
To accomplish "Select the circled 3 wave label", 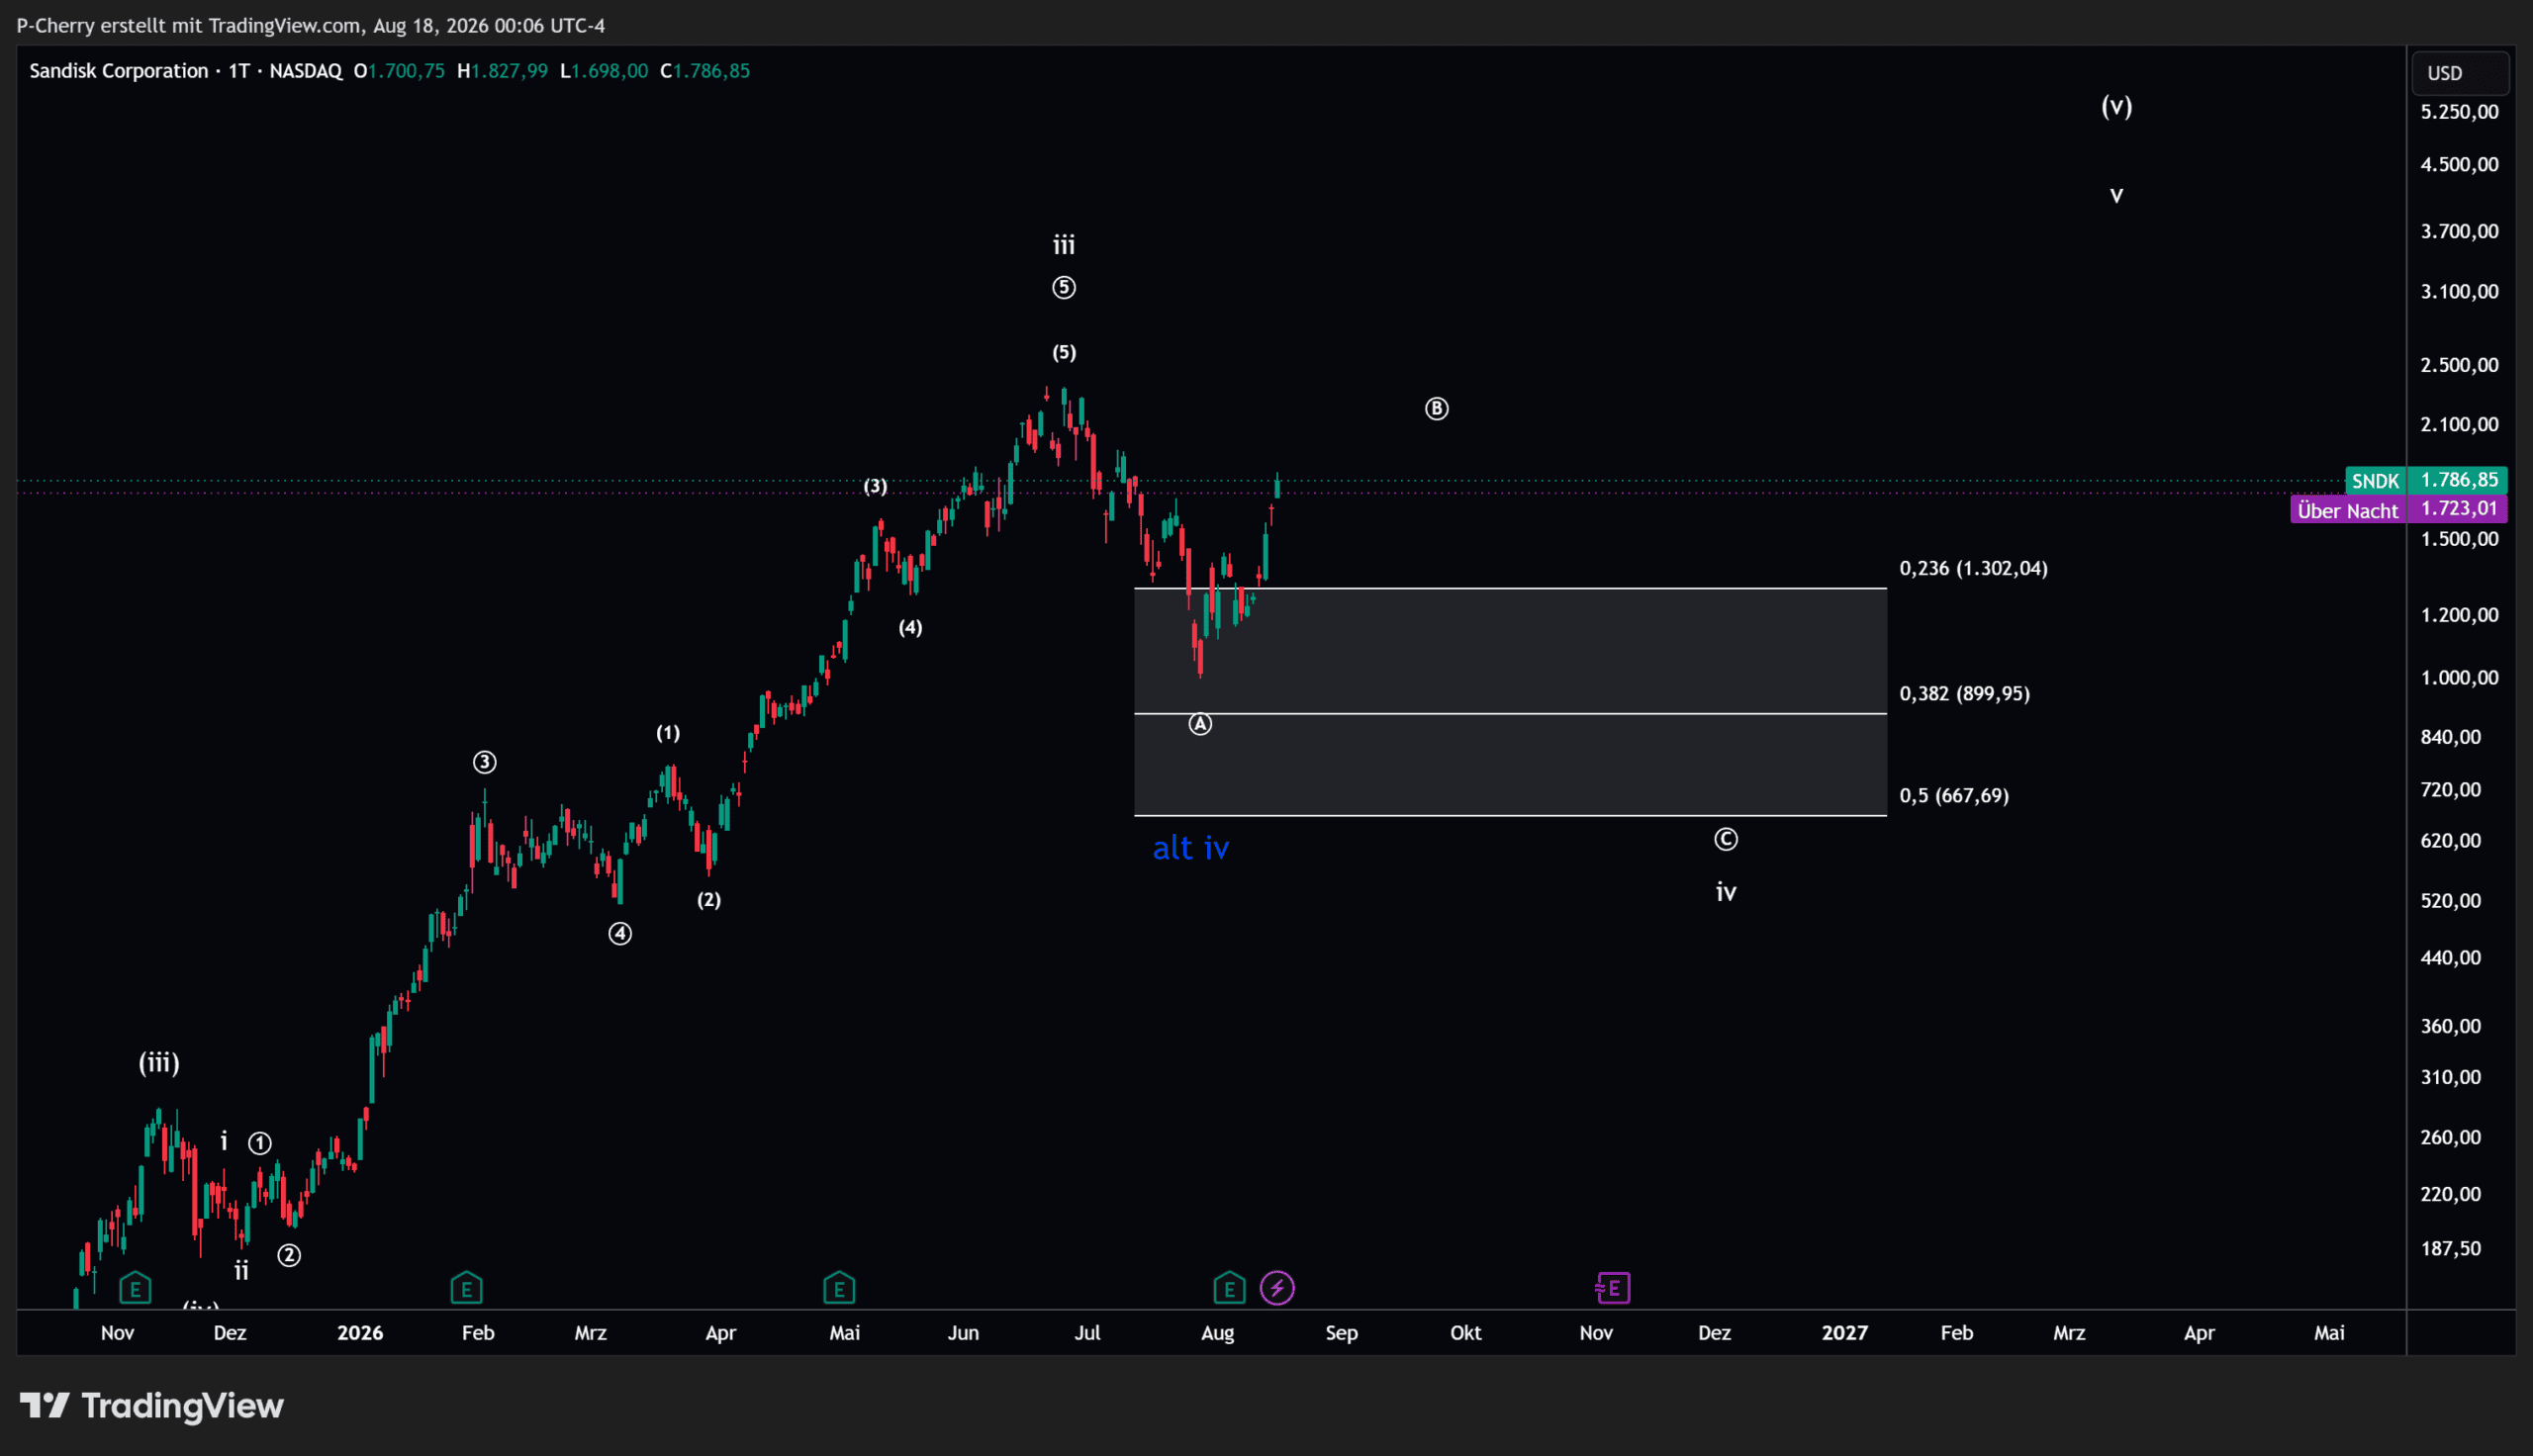I will click(484, 763).
